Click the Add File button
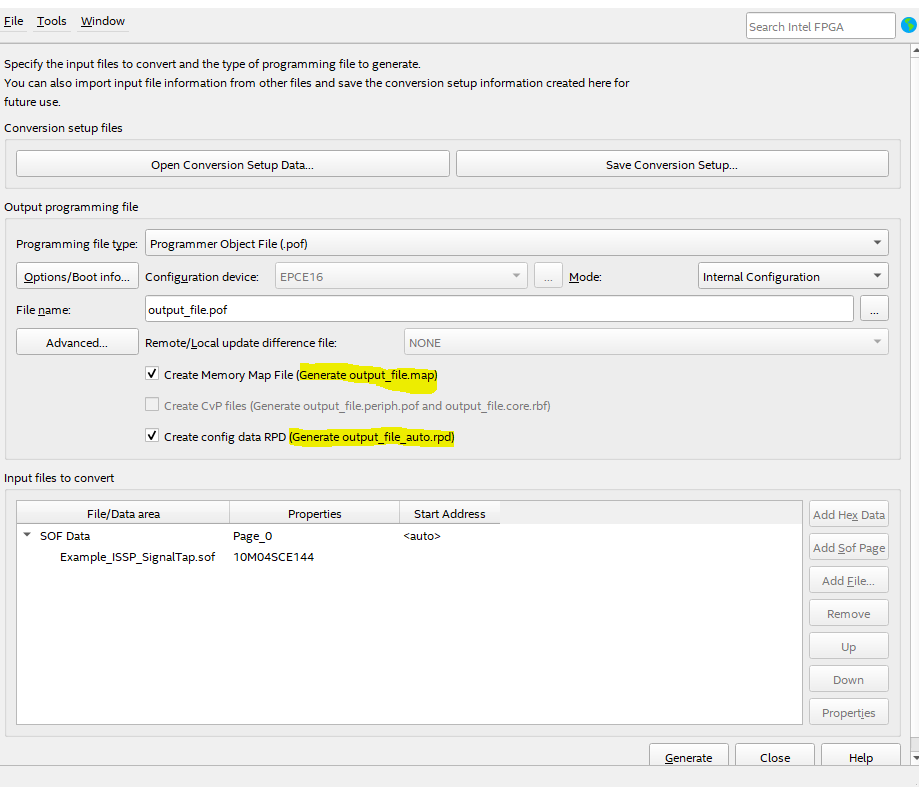Image resolution: width=919 pixels, height=787 pixels. (849, 580)
